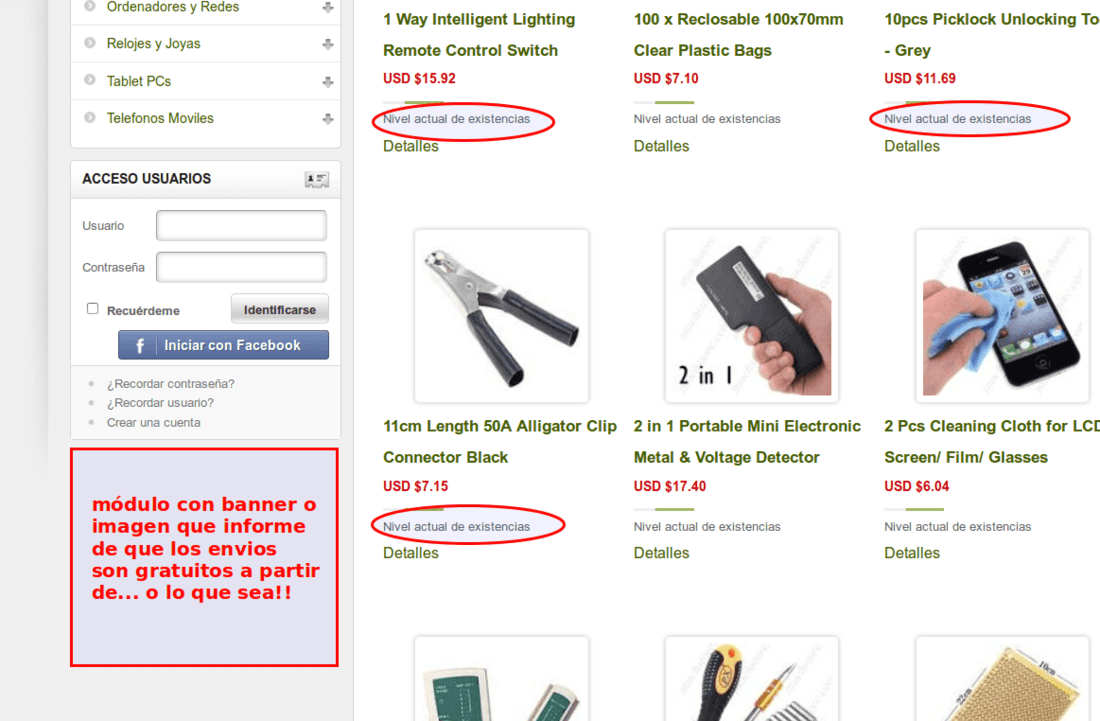This screenshot has width=1100, height=721.
Task: Focus the Usuario input field
Action: (241, 226)
